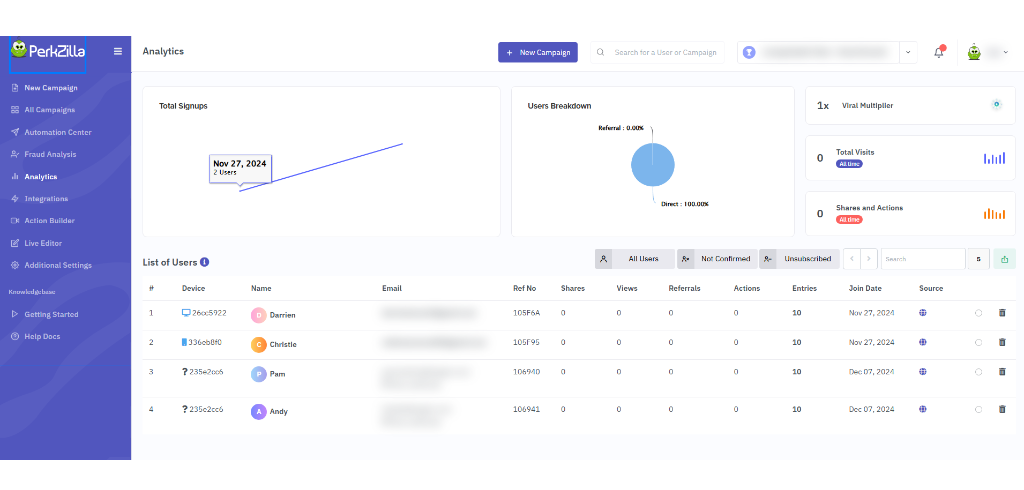Delete Darrien's row with the trash icon
The height and width of the screenshot is (490, 1024).
click(1002, 313)
